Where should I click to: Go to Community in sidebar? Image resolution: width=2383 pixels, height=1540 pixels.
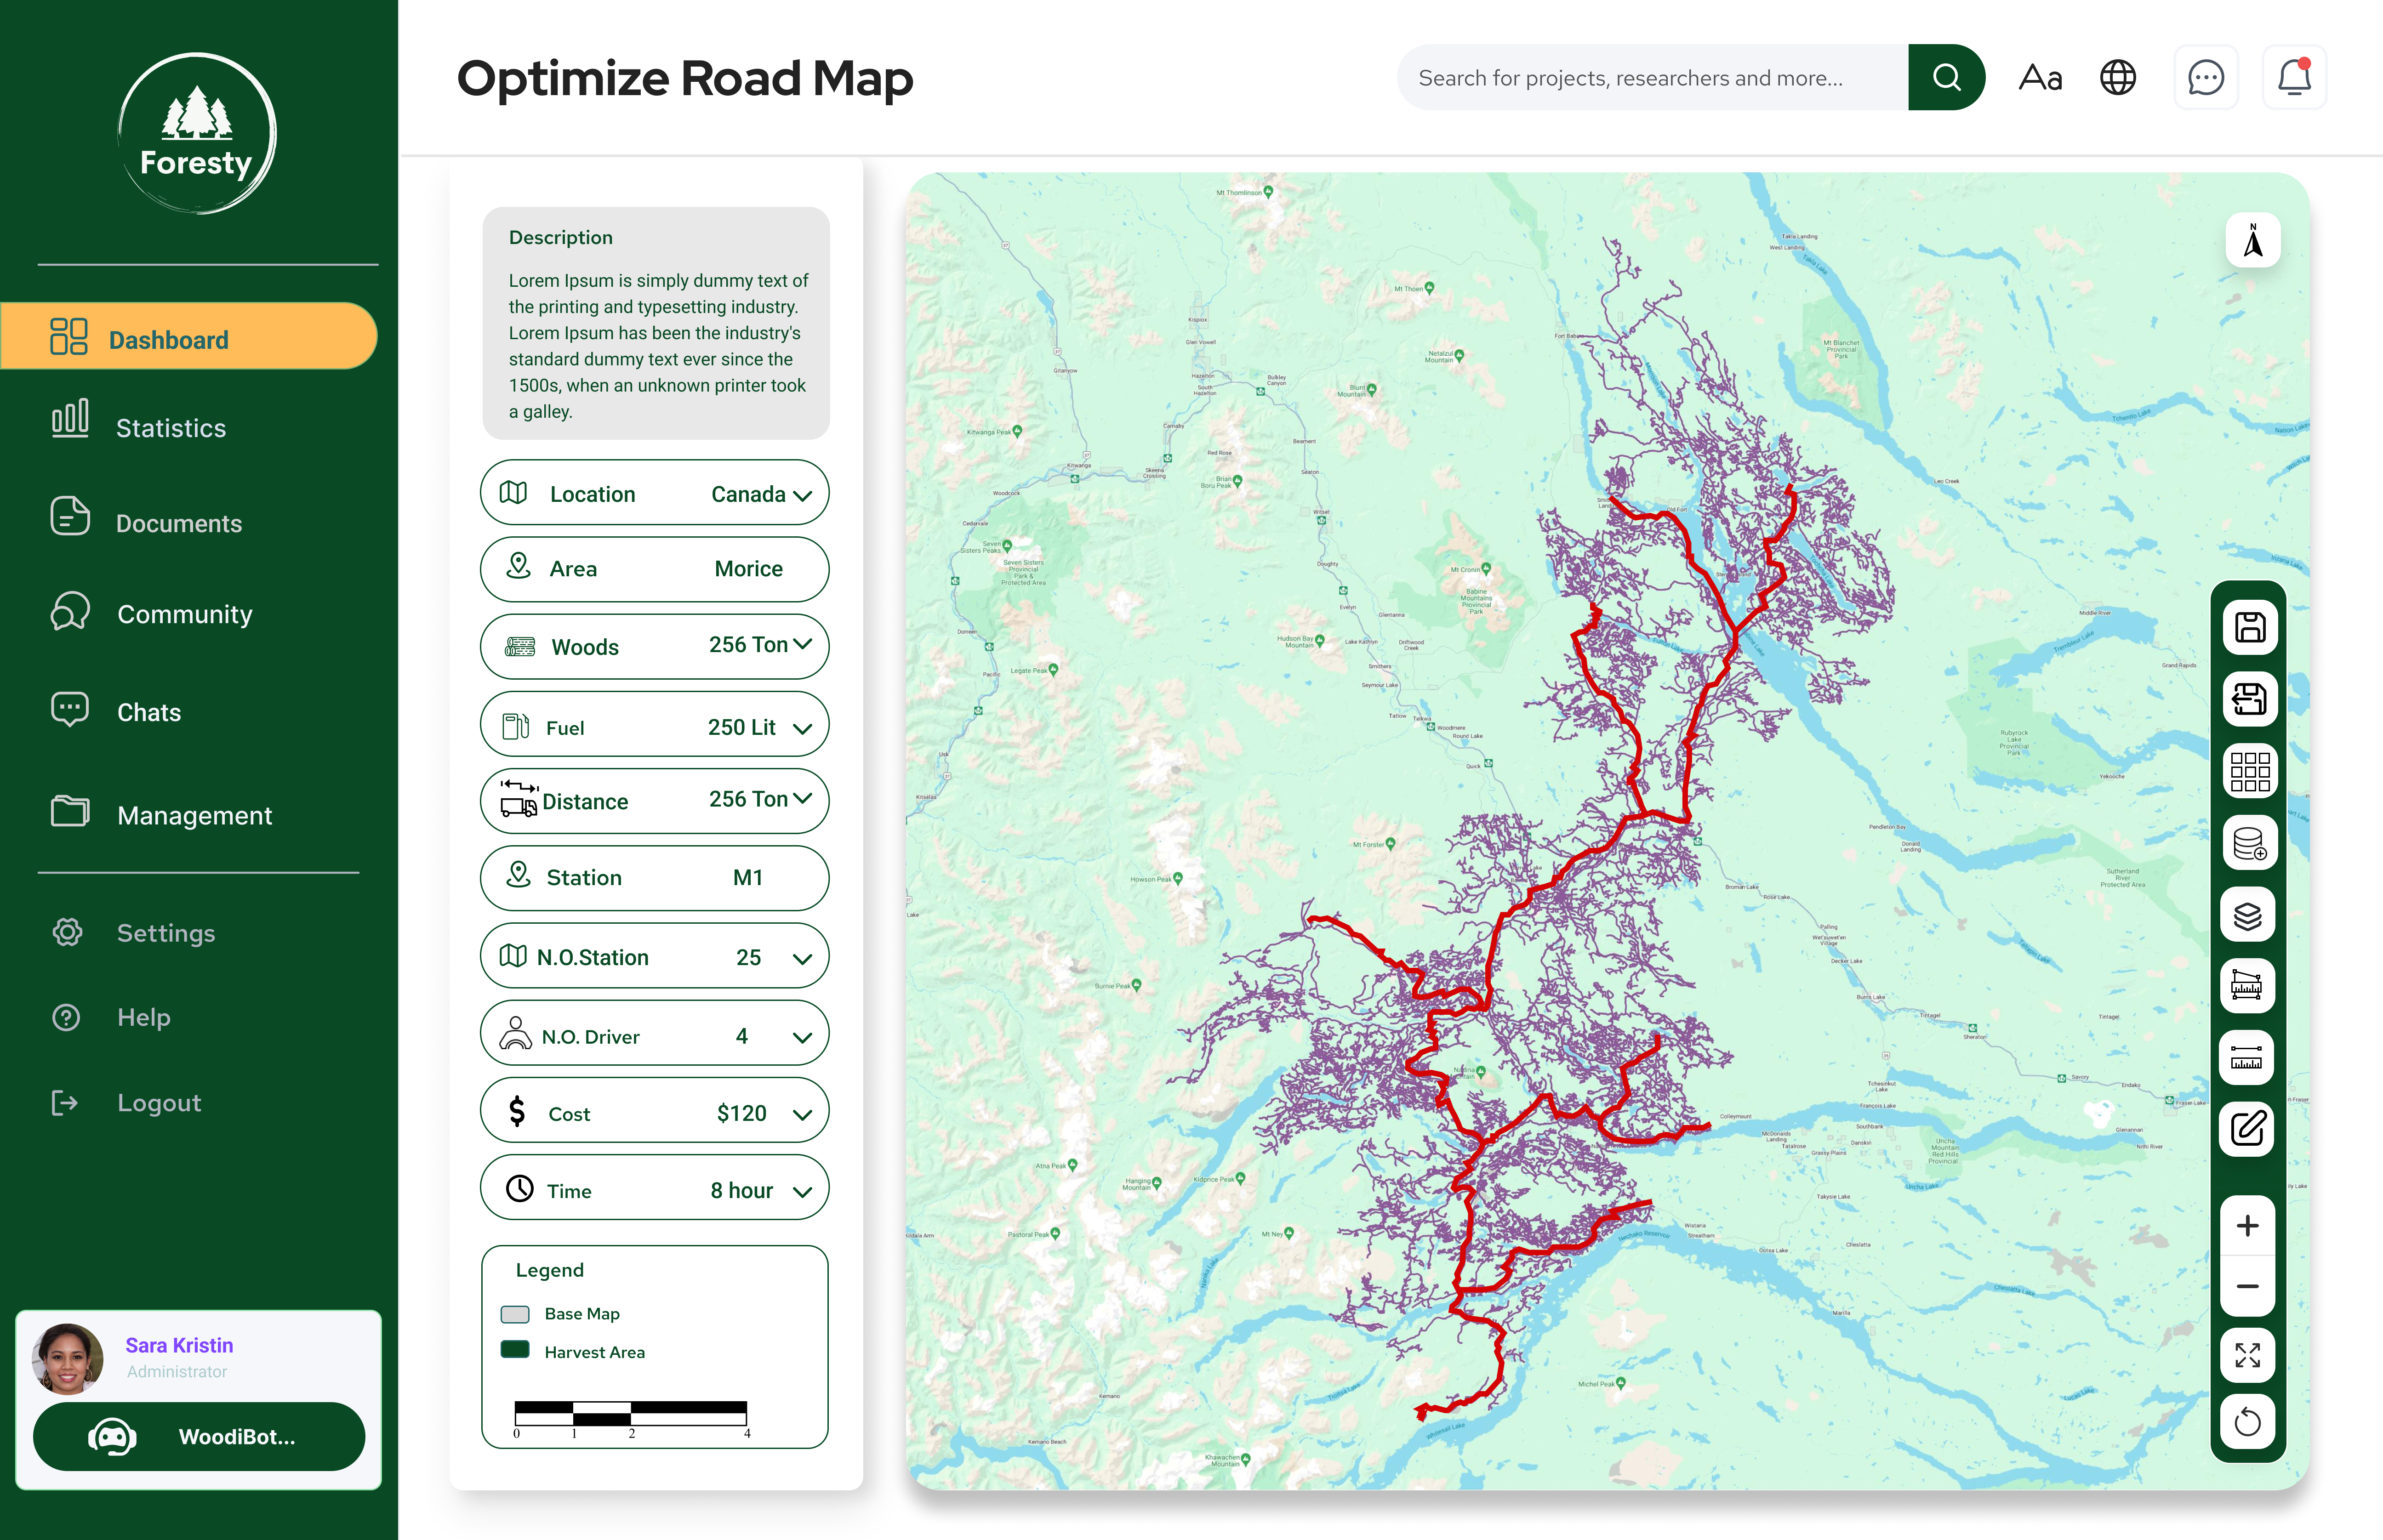coord(184,614)
